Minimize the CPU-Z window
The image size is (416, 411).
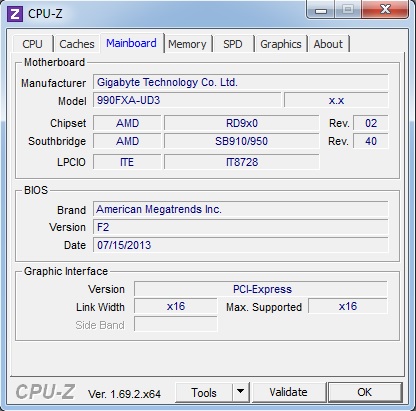tap(321, 10)
